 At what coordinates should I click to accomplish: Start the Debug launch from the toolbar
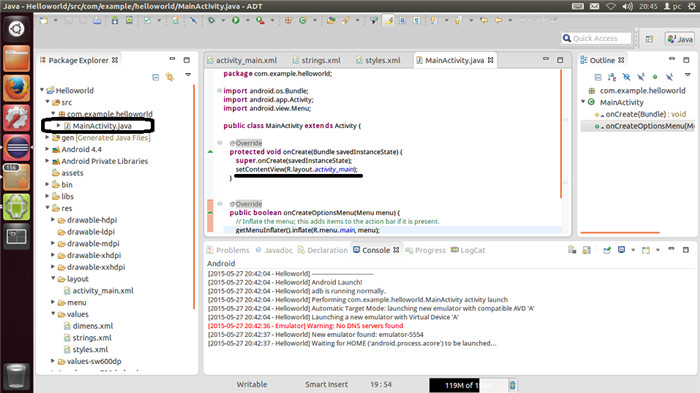click(x=211, y=20)
